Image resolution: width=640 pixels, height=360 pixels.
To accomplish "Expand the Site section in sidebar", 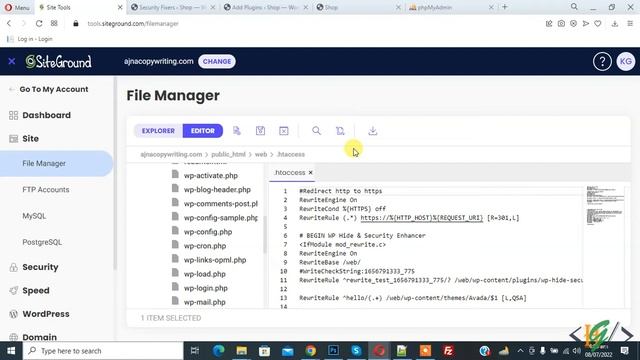I will 30,139.
